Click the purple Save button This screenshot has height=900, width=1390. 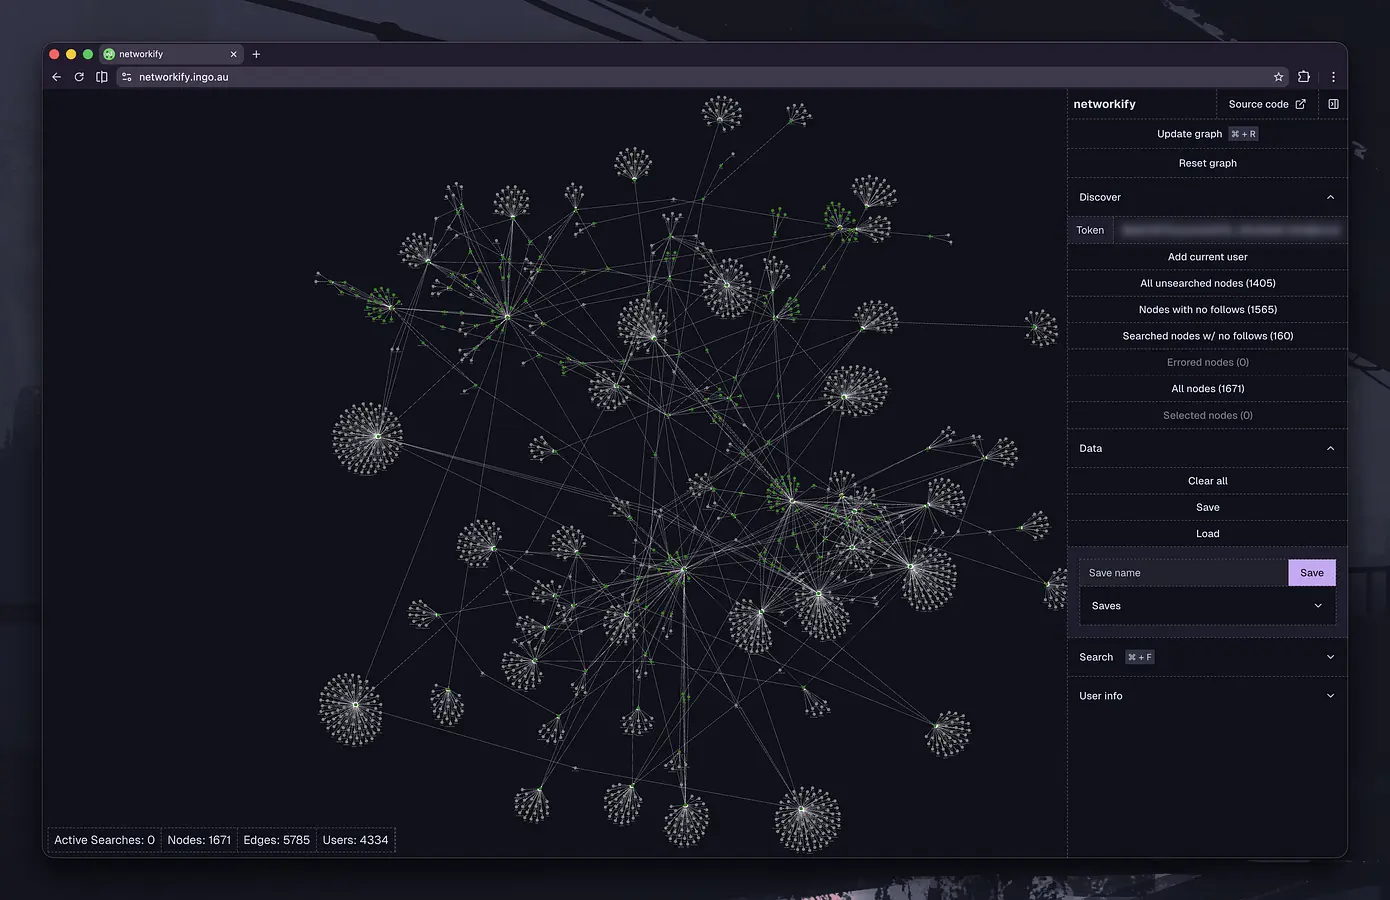pos(1311,573)
